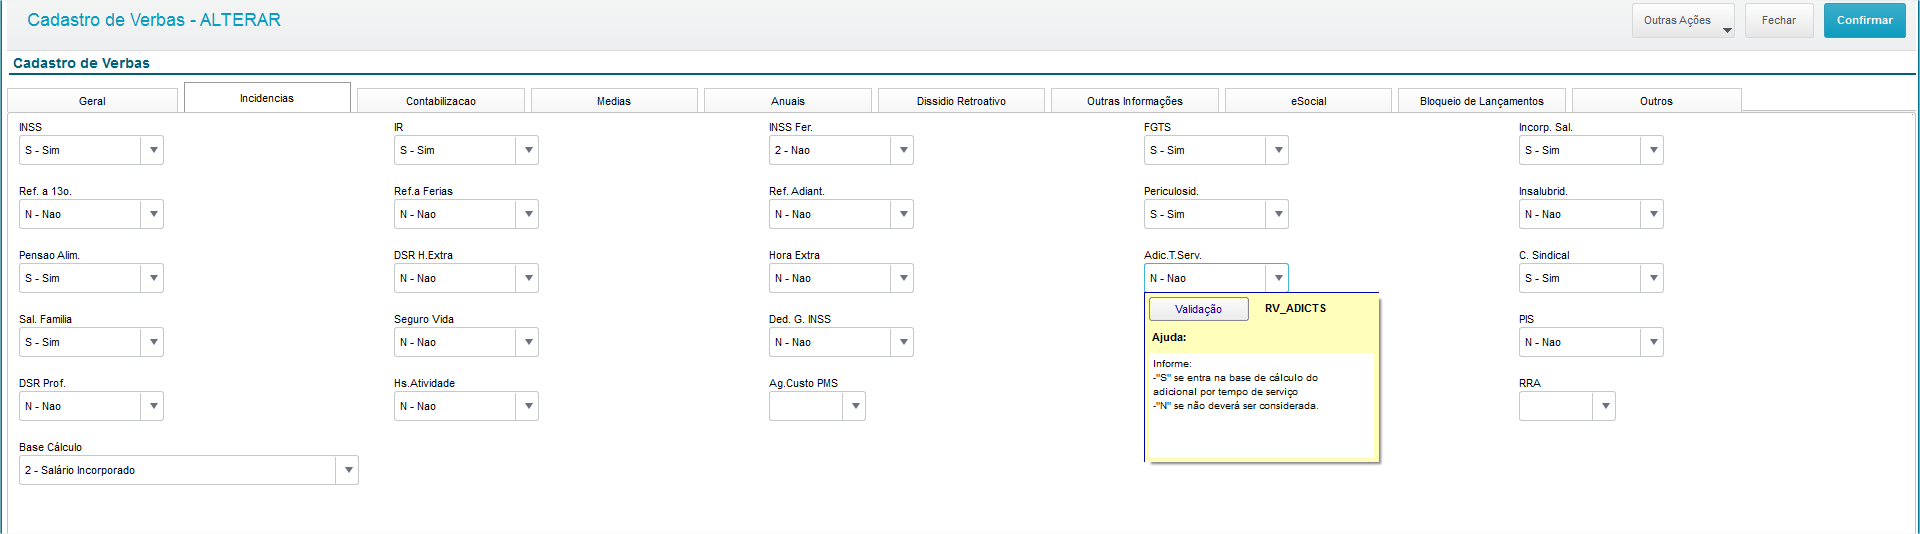
Task: Select the Dissidio Retroativo tab
Action: pos(961,101)
